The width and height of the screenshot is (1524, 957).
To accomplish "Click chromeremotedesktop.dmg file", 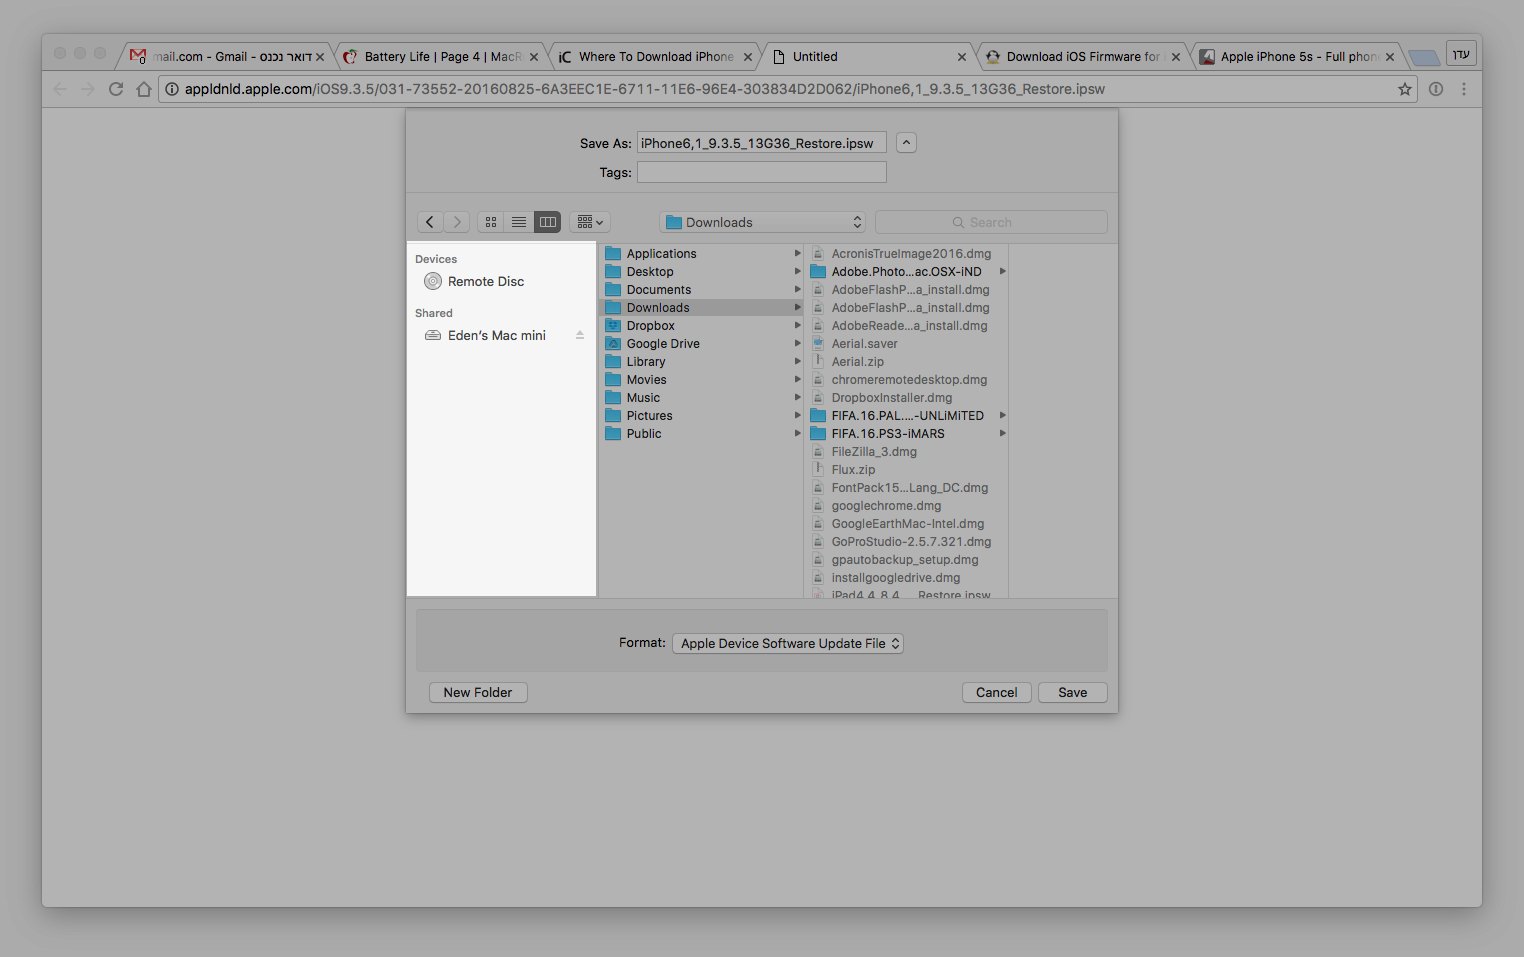I will [907, 379].
